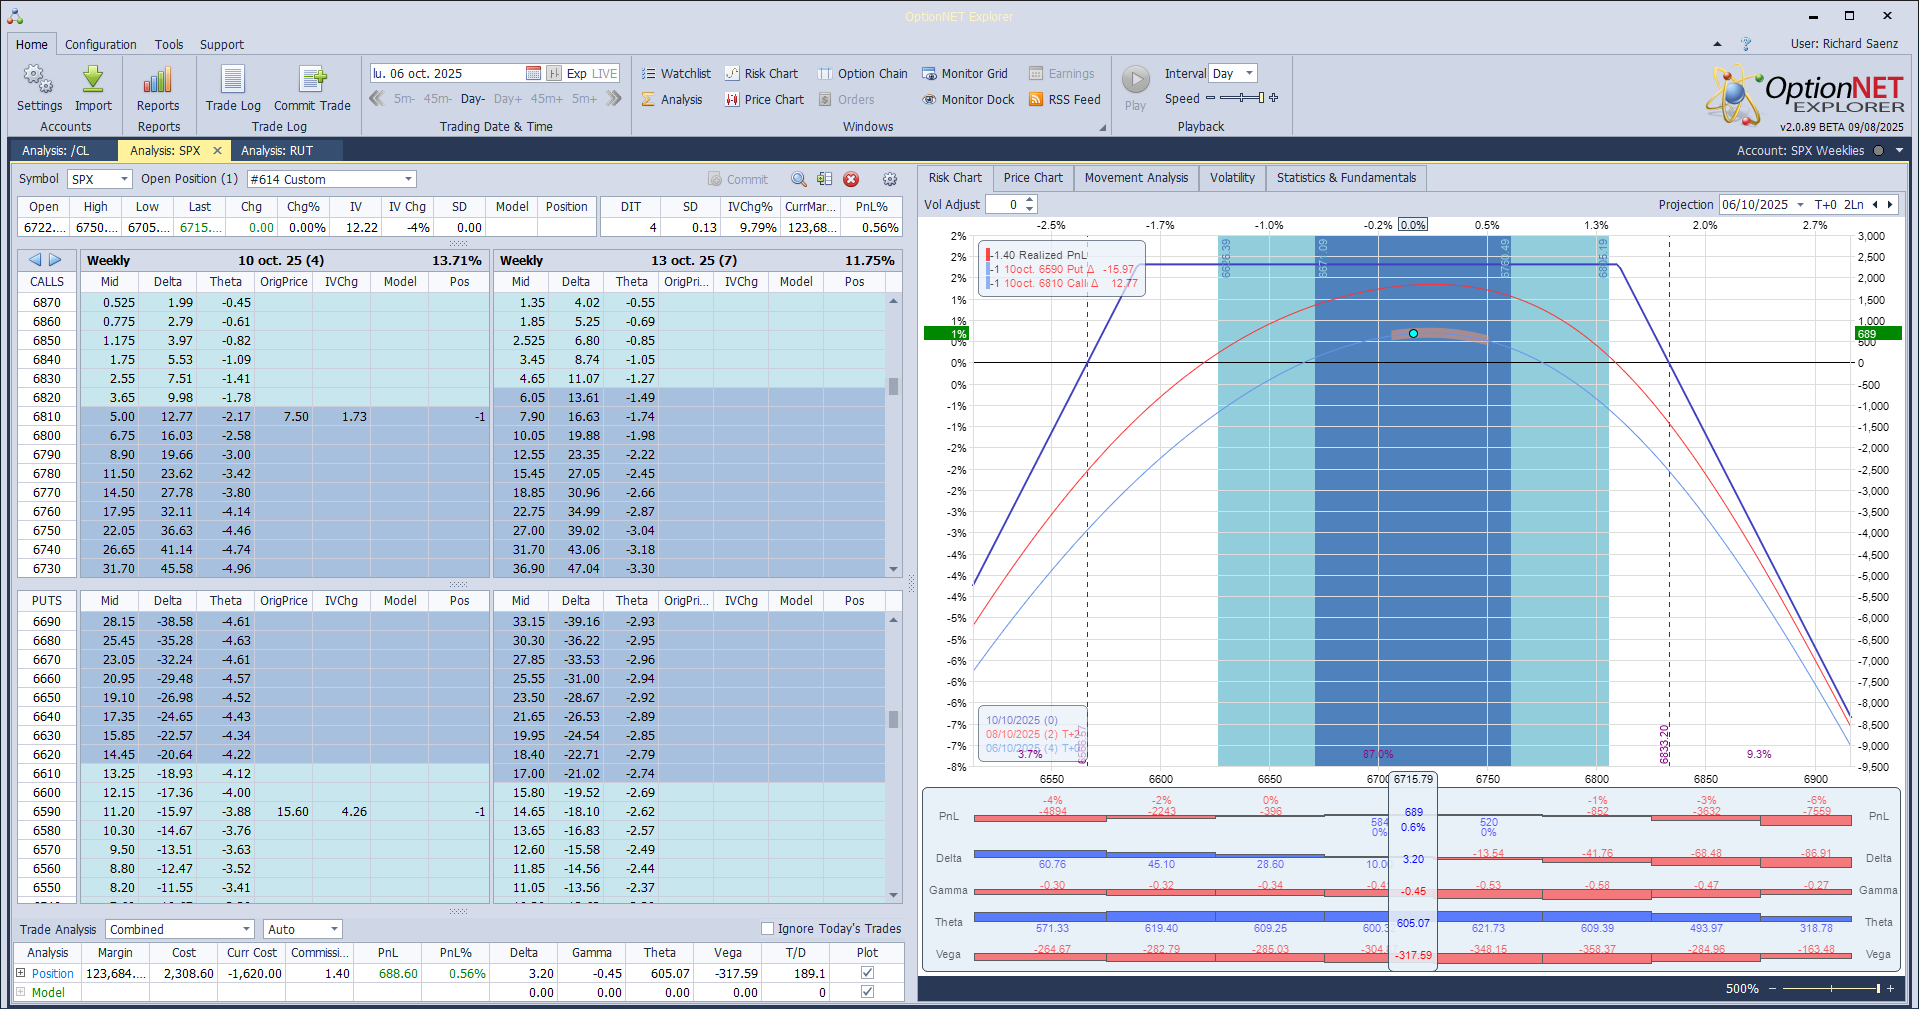
Task: Click the Import download icon
Action: [93, 80]
